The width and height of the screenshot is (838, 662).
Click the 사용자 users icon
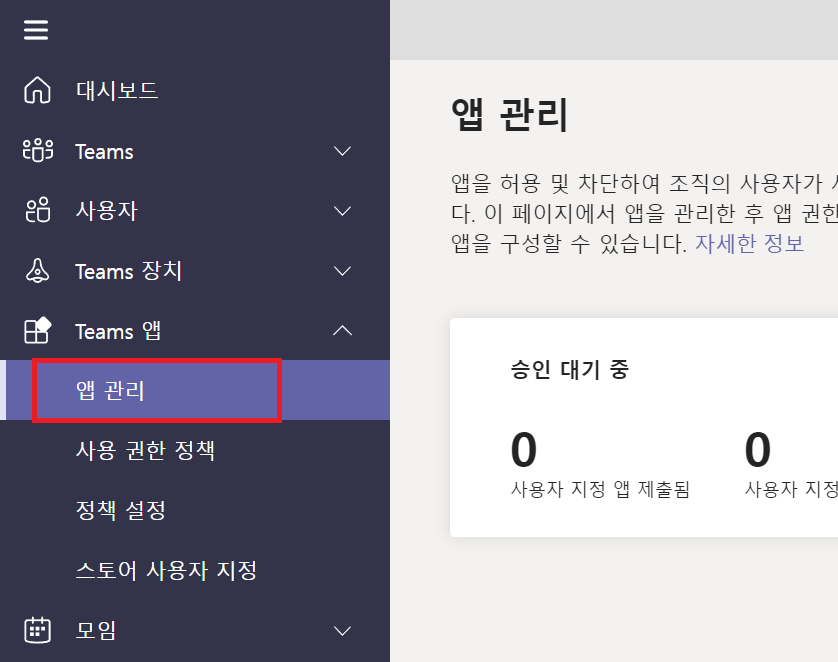(x=37, y=211)
